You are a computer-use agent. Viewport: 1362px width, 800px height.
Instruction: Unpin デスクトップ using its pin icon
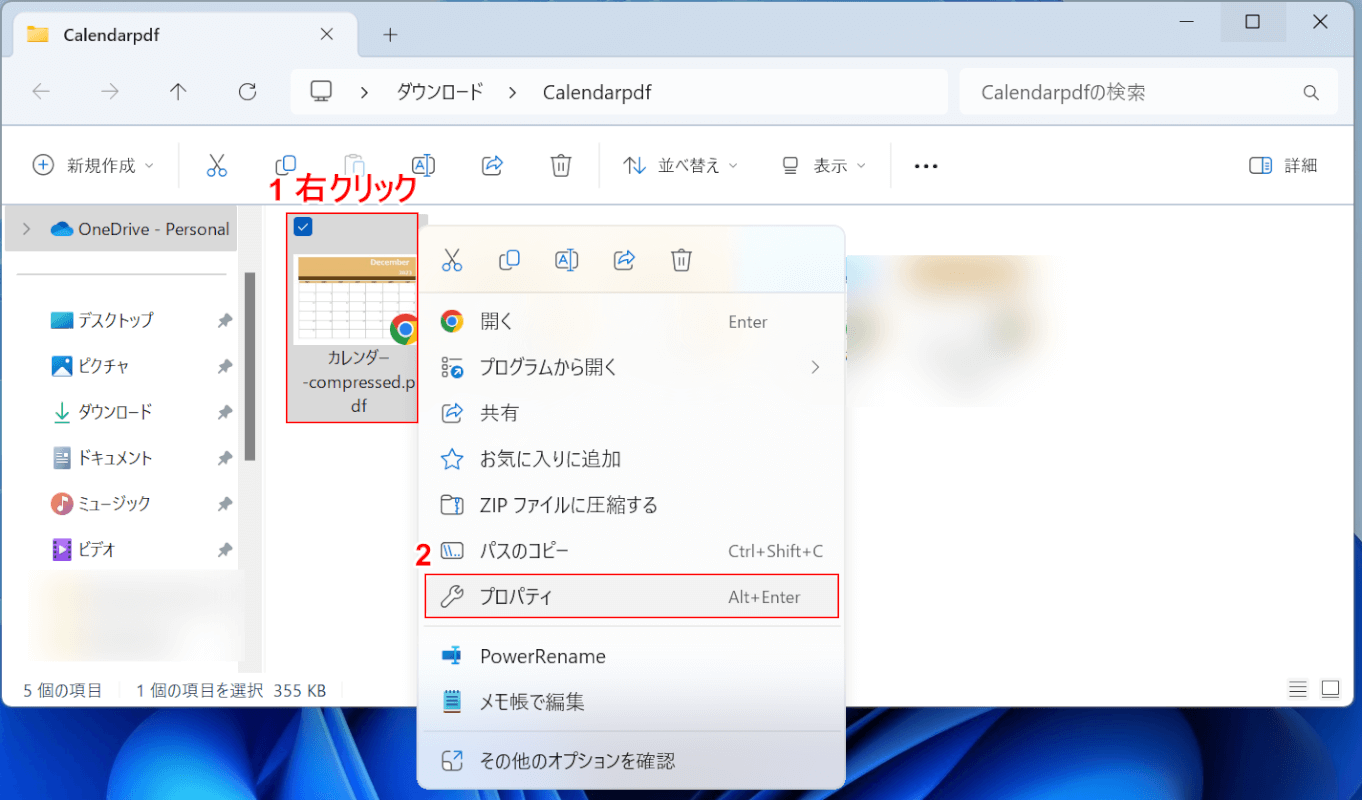[225, 321]
